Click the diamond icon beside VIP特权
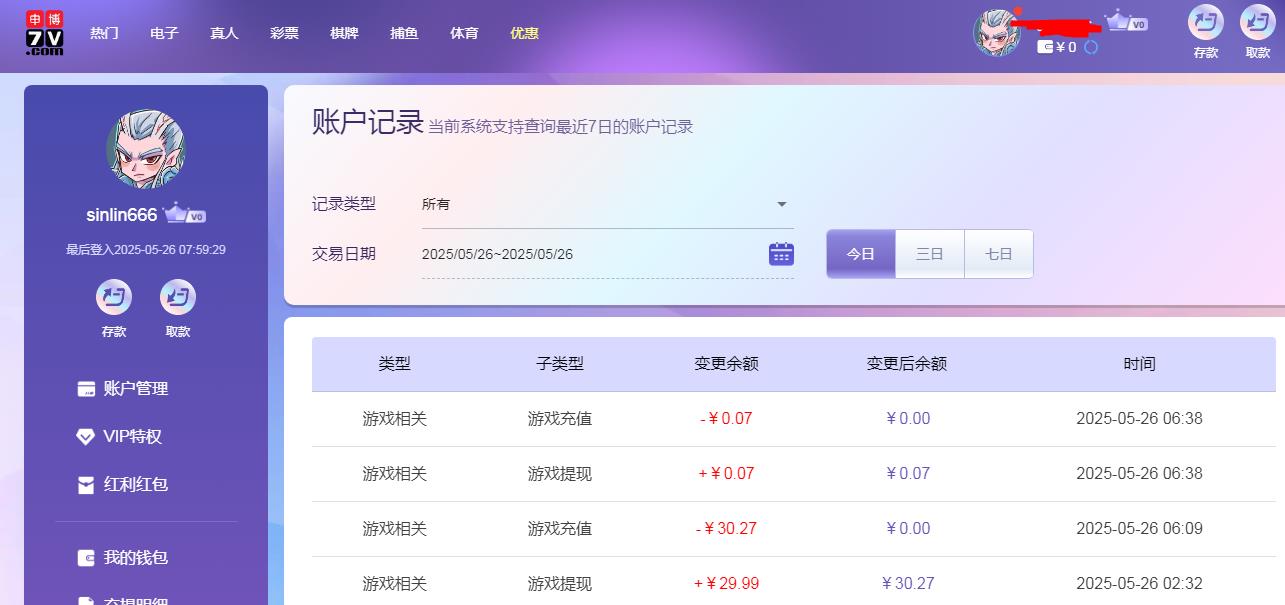1285x605 pixels. coord(84,436)
